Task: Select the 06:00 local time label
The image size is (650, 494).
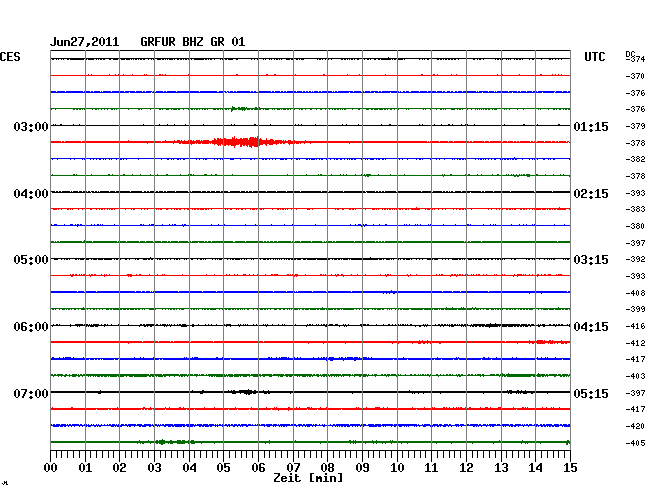Action: [x=31, y=327]
